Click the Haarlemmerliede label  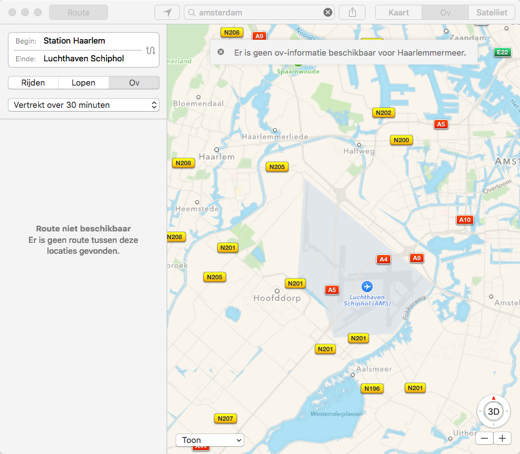pyautogui.click(x=275, y=136)
